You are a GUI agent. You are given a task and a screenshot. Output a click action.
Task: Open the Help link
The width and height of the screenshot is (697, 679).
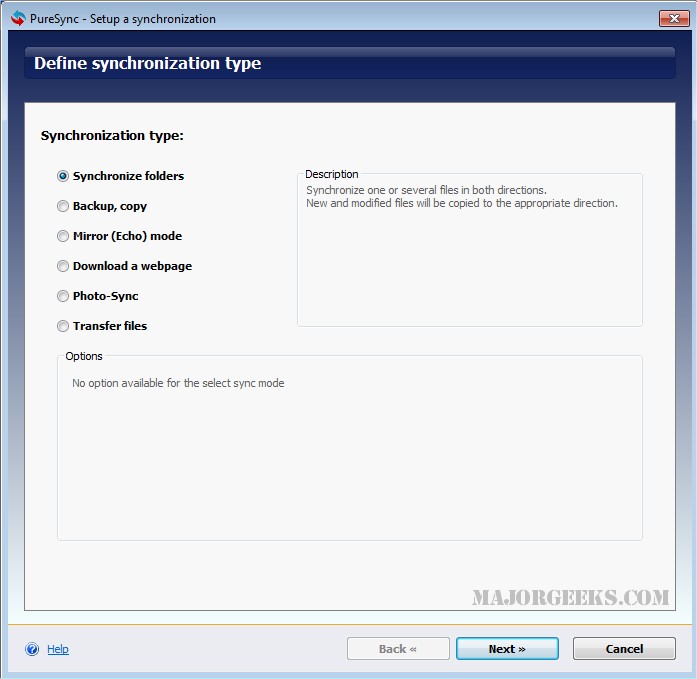click(58, 649)
